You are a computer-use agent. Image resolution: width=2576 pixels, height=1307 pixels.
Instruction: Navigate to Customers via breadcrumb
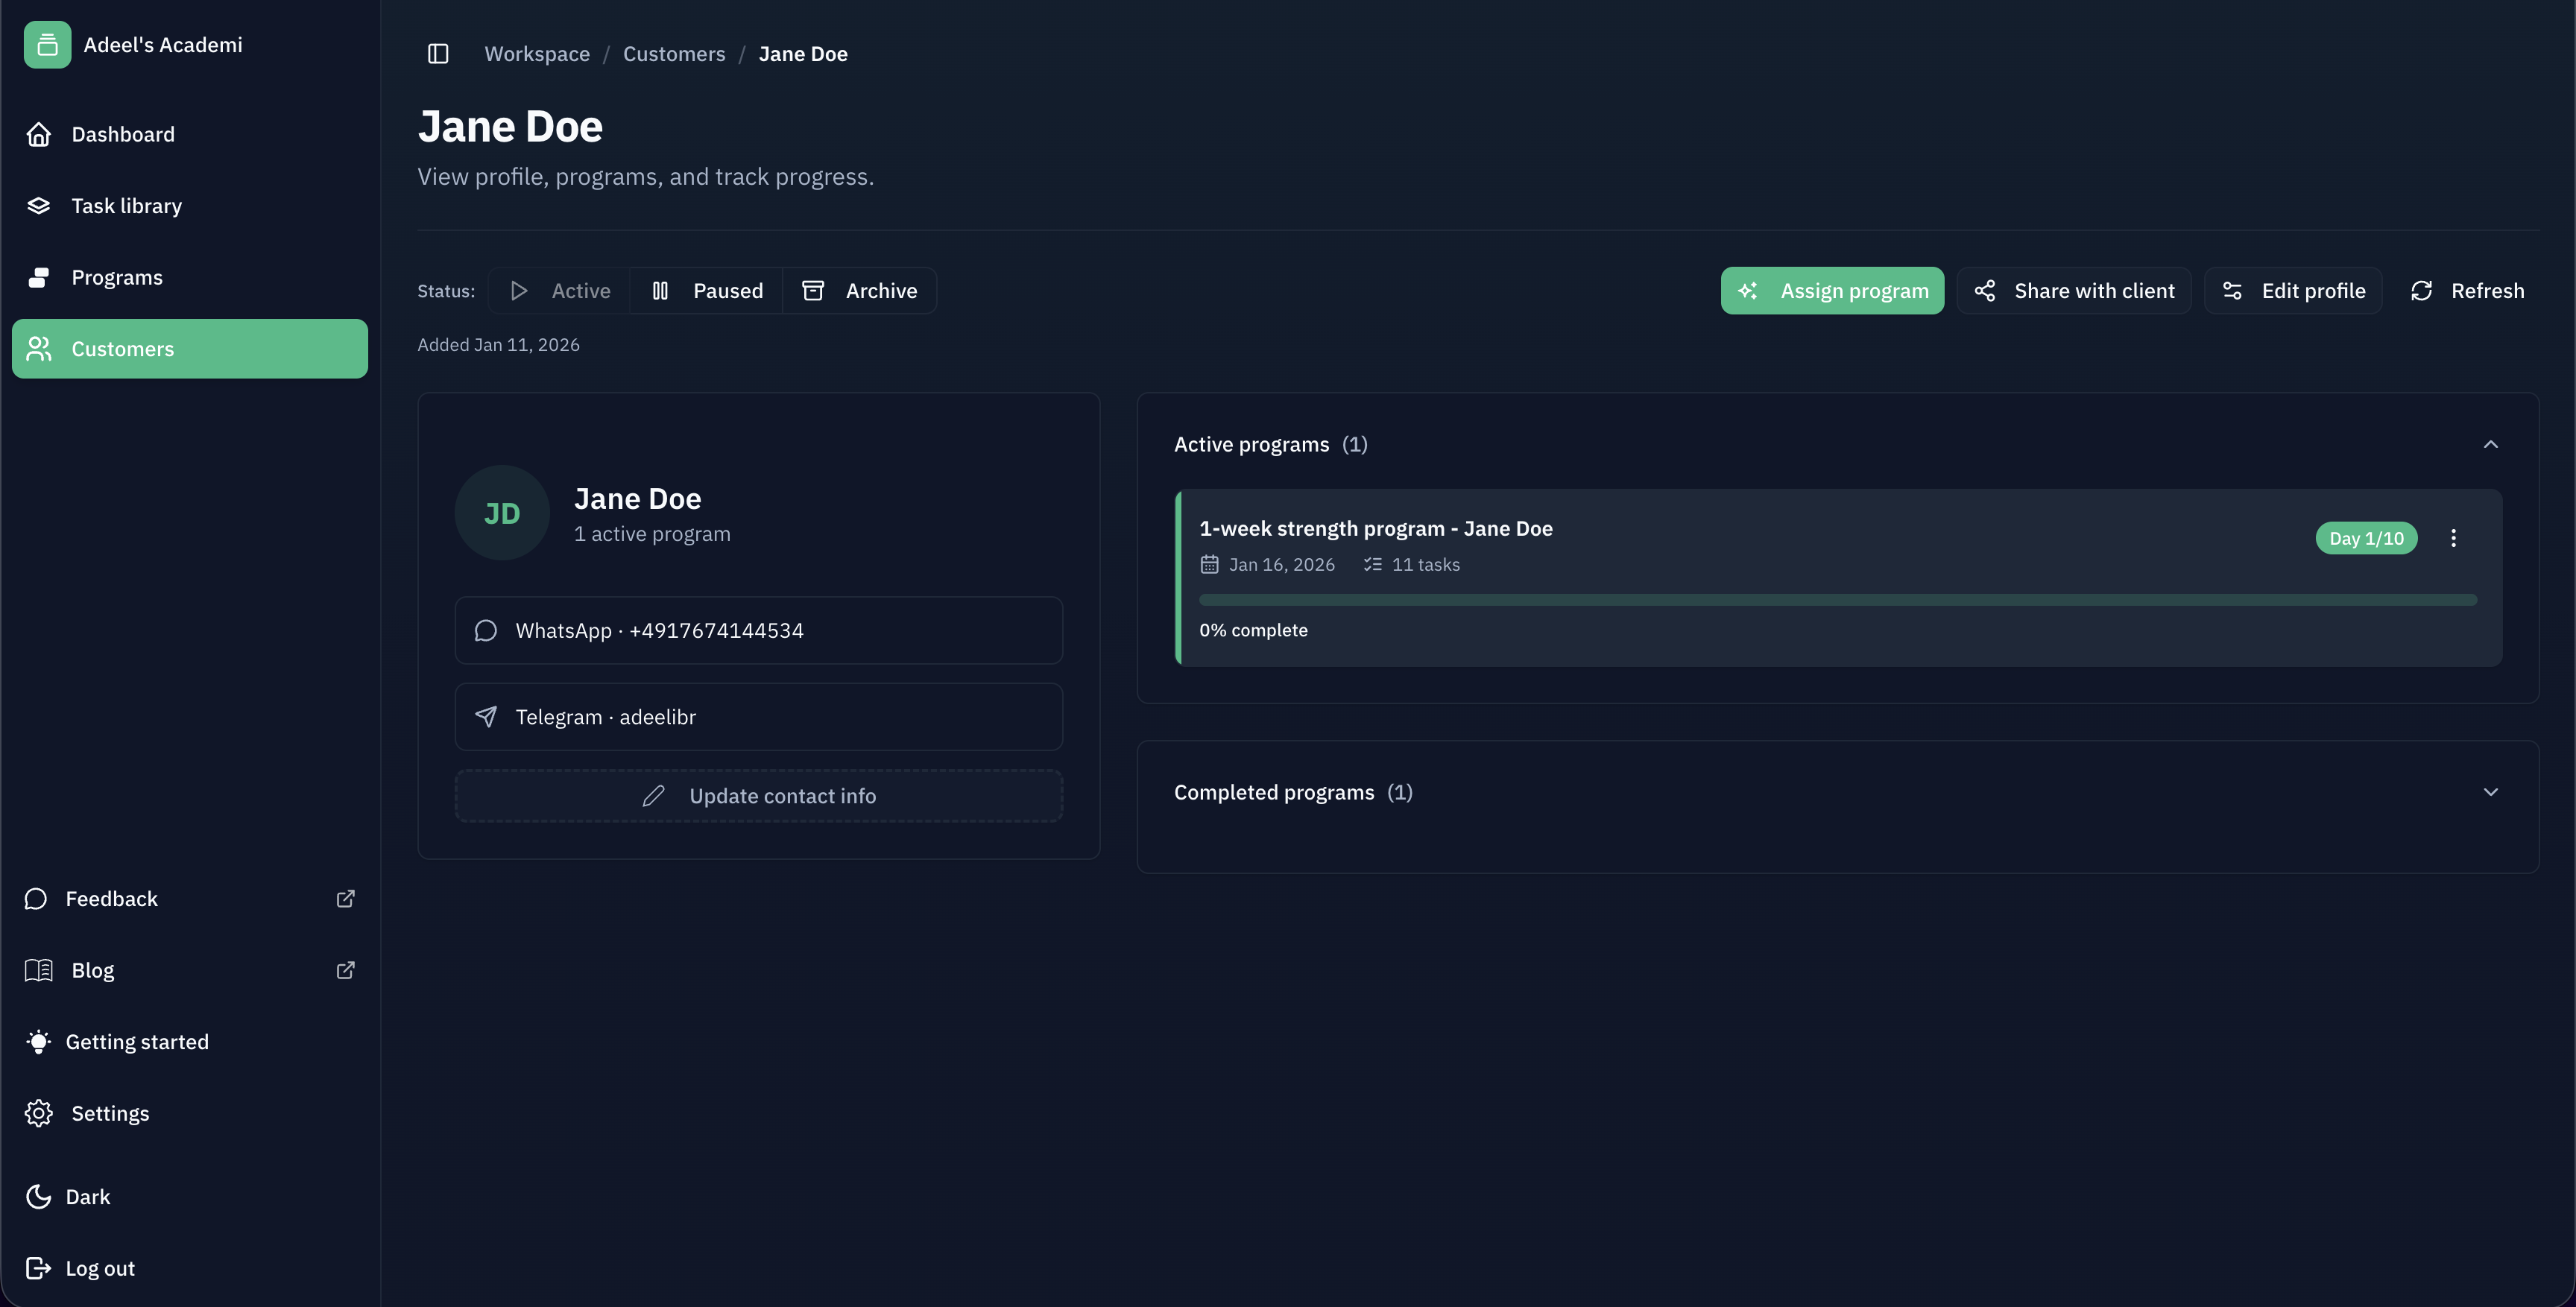click(673, 54)
